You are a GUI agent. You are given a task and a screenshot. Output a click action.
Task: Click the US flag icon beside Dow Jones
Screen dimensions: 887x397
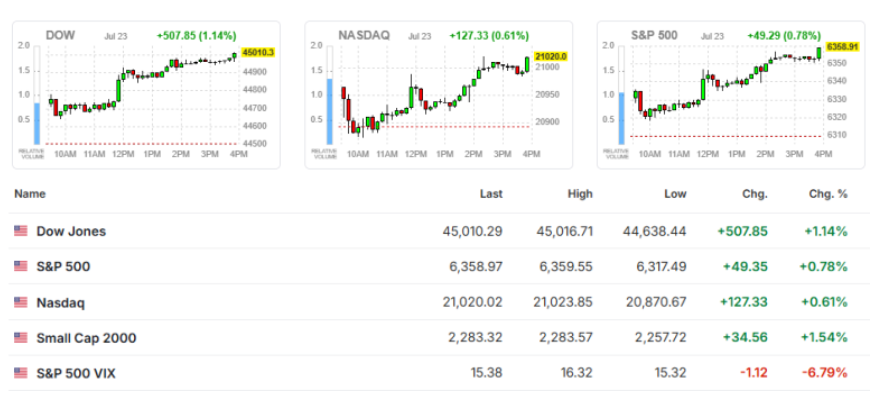(x=21, y=231)
